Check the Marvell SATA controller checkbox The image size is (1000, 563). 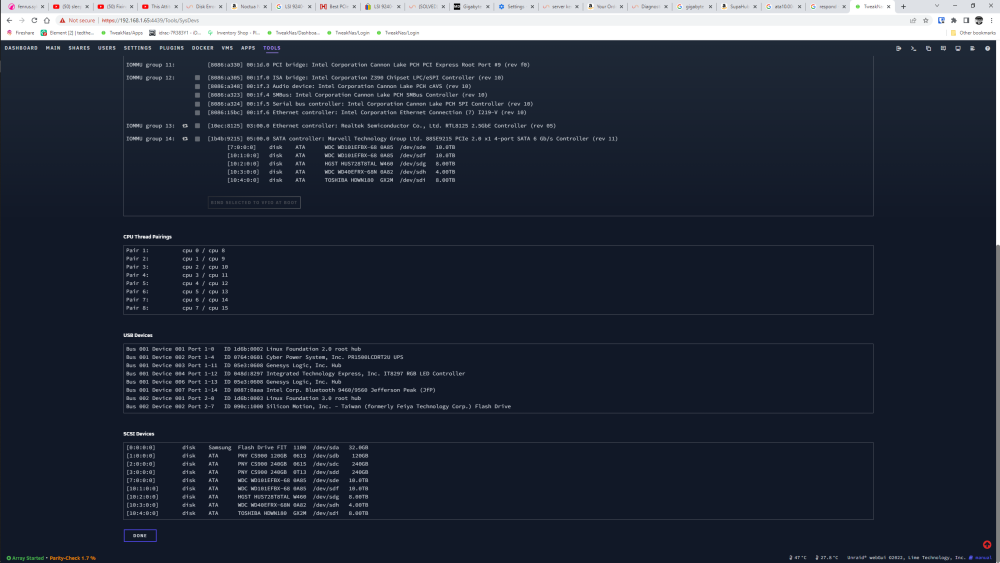pos(198,138)
